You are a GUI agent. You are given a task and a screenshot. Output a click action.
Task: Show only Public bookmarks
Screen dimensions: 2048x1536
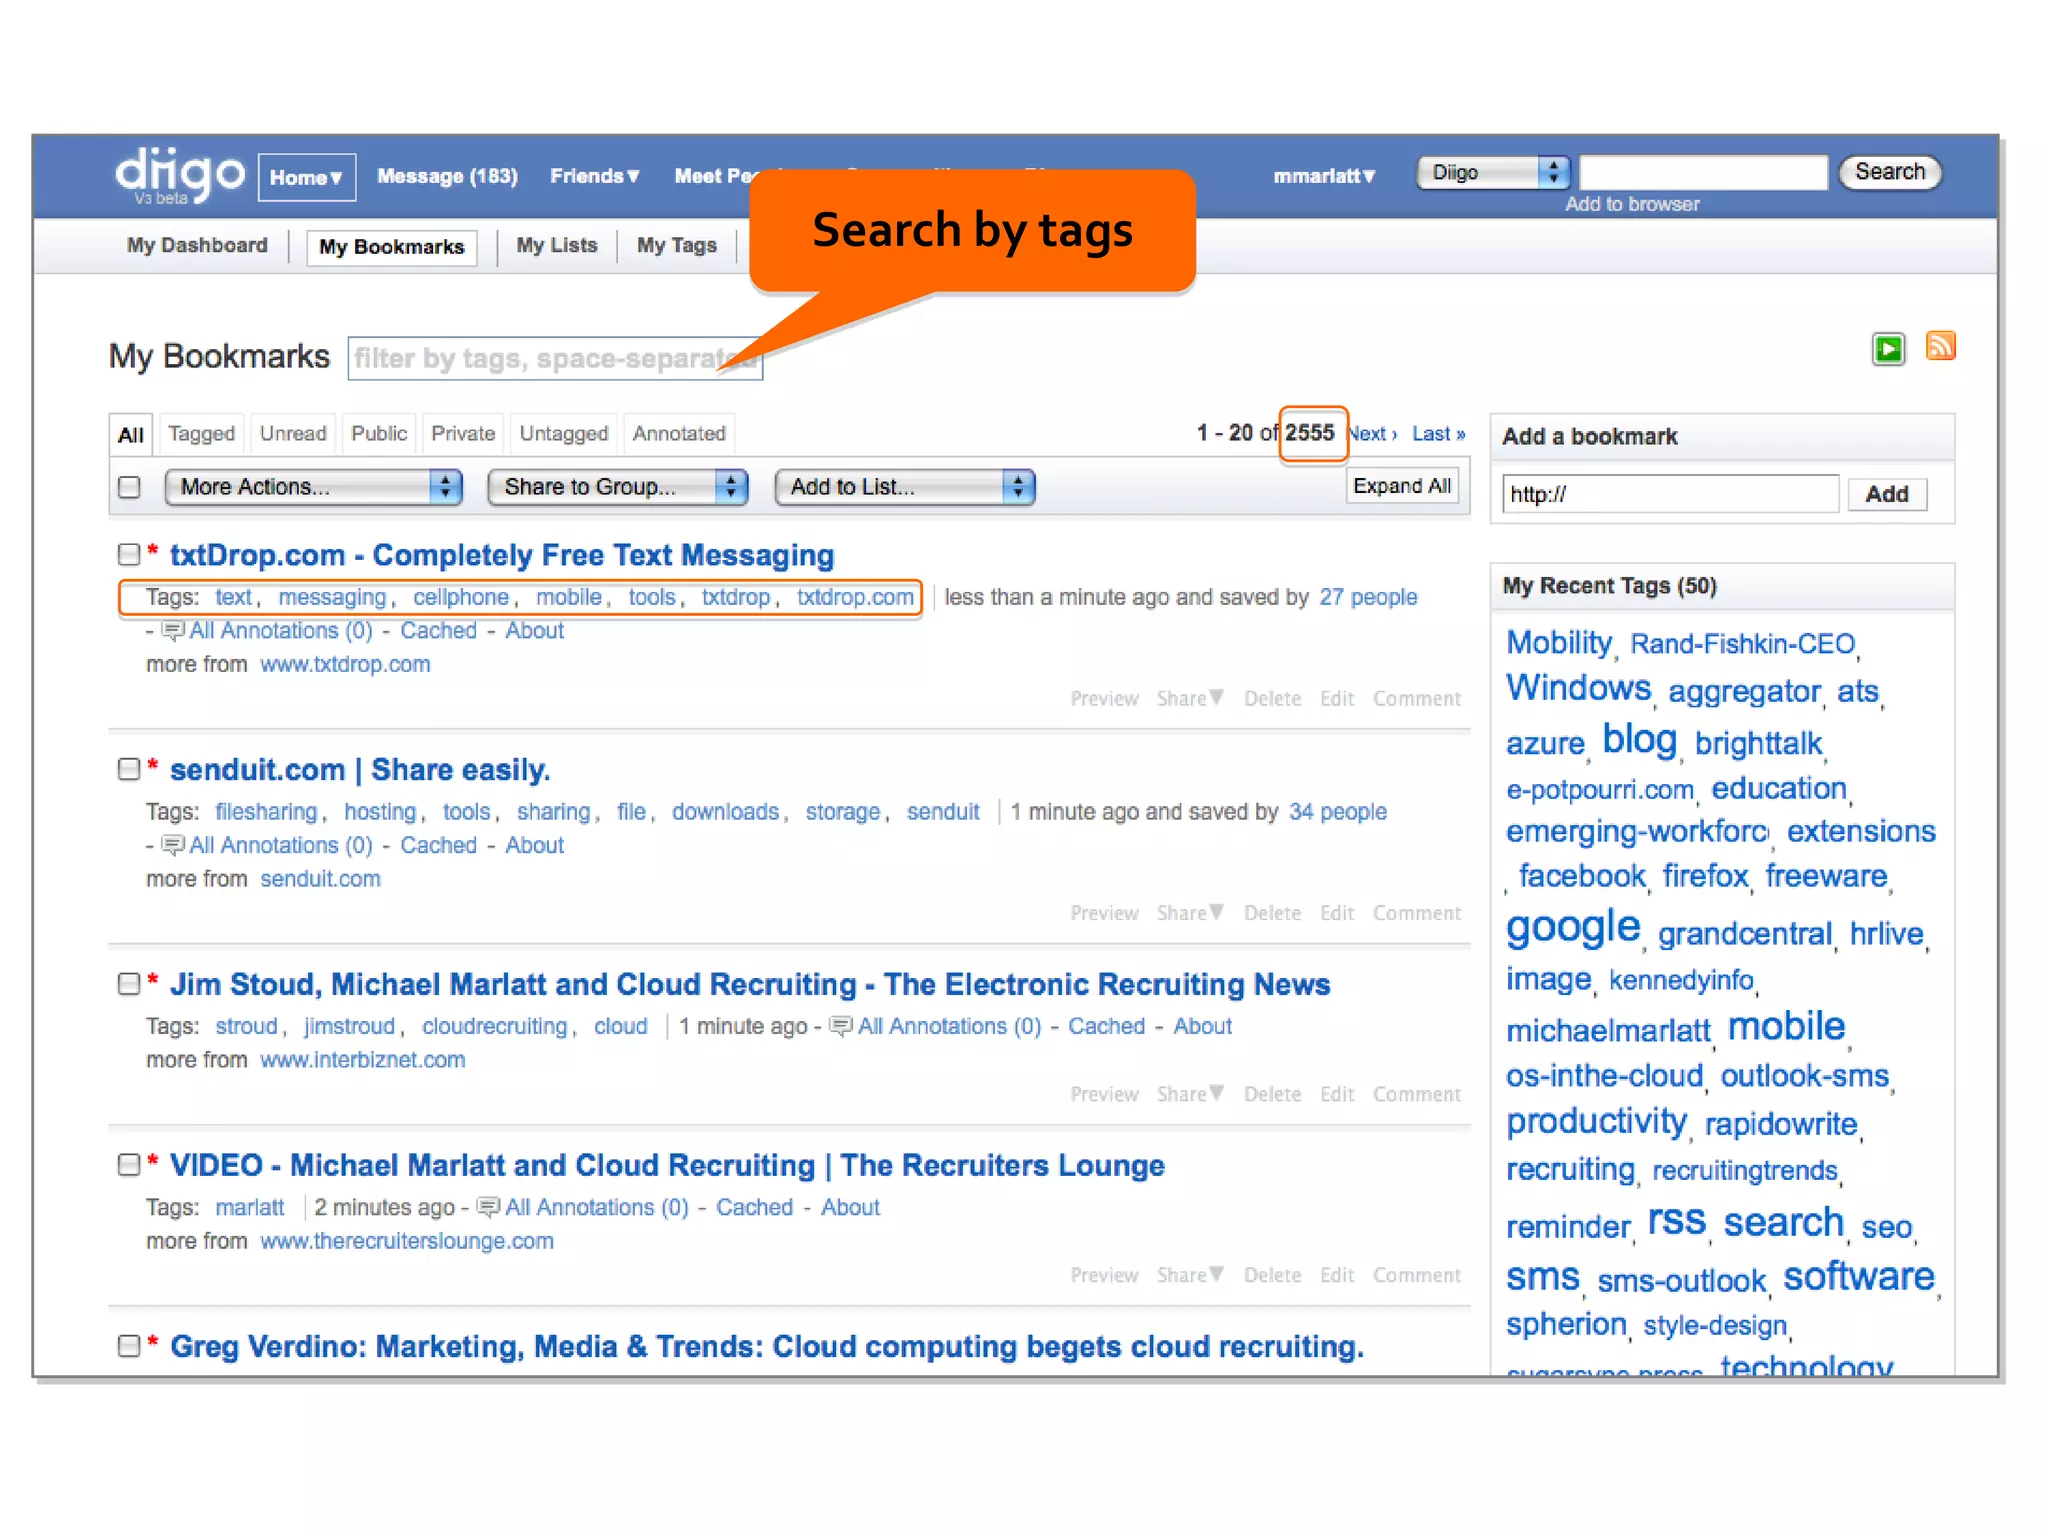point(379,434)
